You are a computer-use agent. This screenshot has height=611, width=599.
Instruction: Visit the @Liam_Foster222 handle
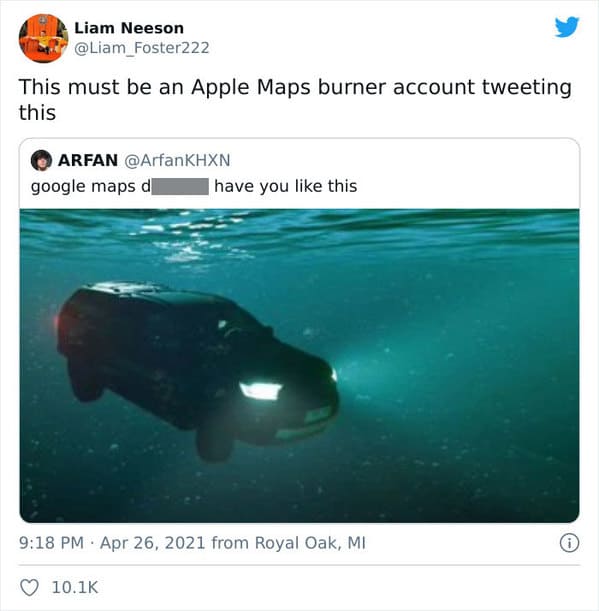pyautogui.click(x=142, y=48)
